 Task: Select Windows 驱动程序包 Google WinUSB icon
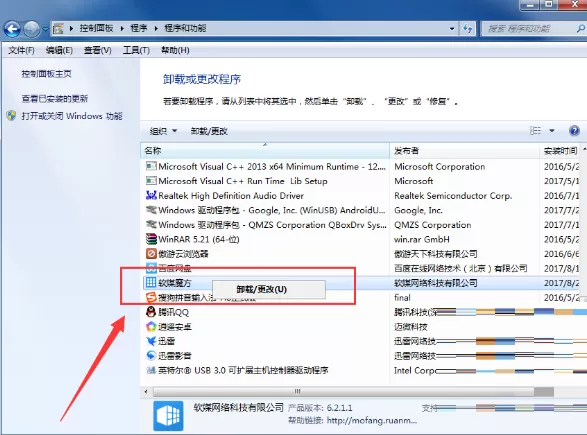pos(151,210)
